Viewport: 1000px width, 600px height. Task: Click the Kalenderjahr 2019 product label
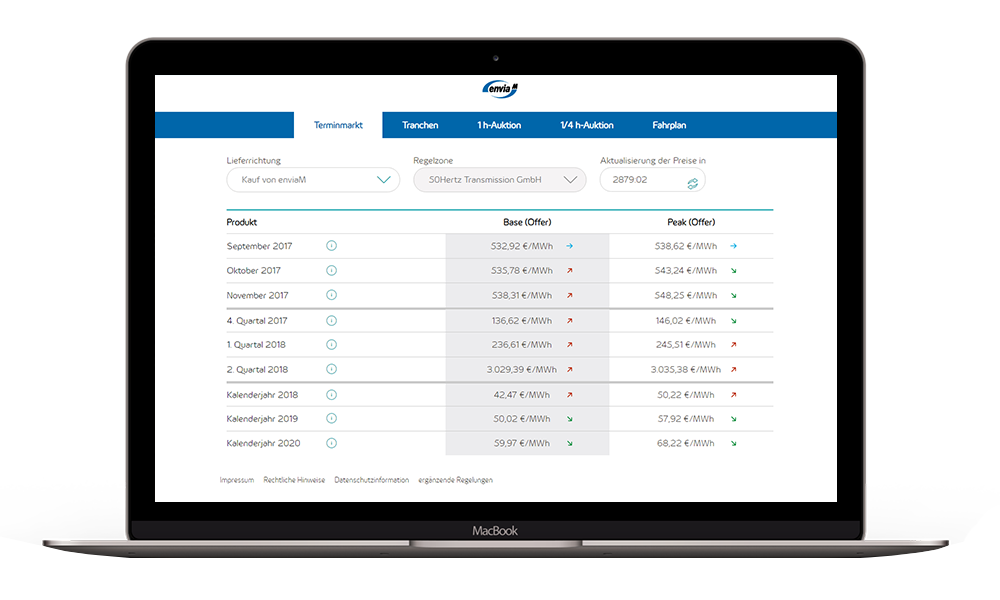262,419
